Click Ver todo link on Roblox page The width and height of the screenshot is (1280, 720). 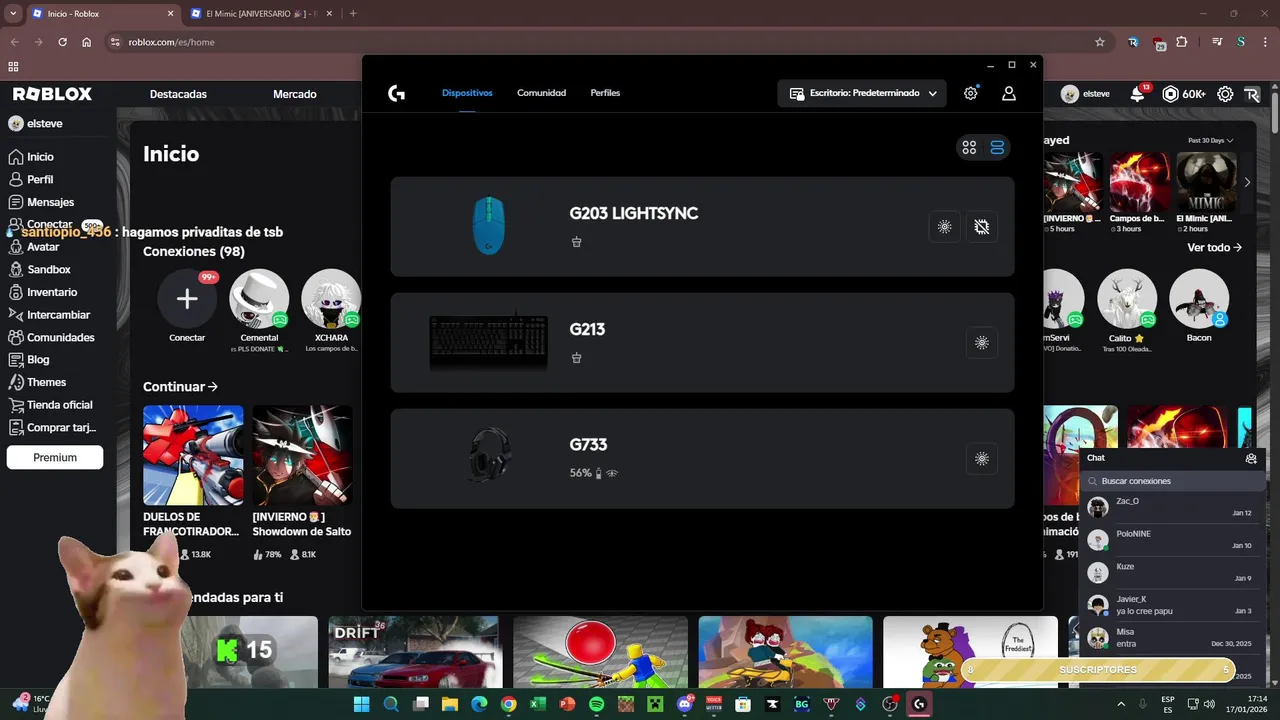tap(1215, 247)
